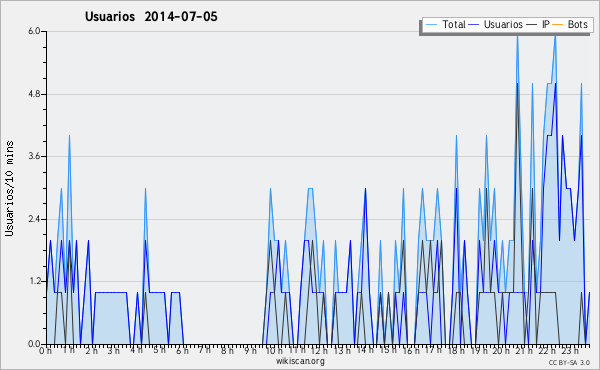Click the '14 h' x-axis tick label
The height and width of the screenshot is (370, 600).
(x=364, y=350)
